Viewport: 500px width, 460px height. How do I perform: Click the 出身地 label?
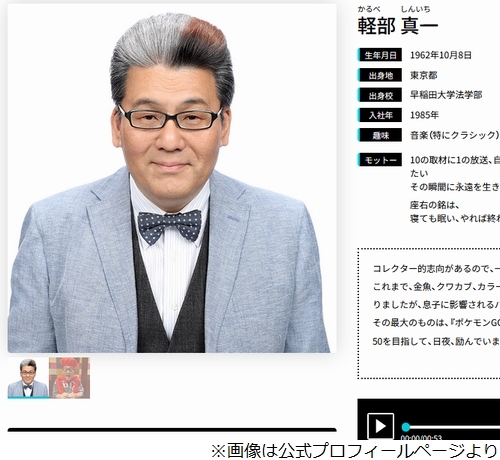[380, 75]
